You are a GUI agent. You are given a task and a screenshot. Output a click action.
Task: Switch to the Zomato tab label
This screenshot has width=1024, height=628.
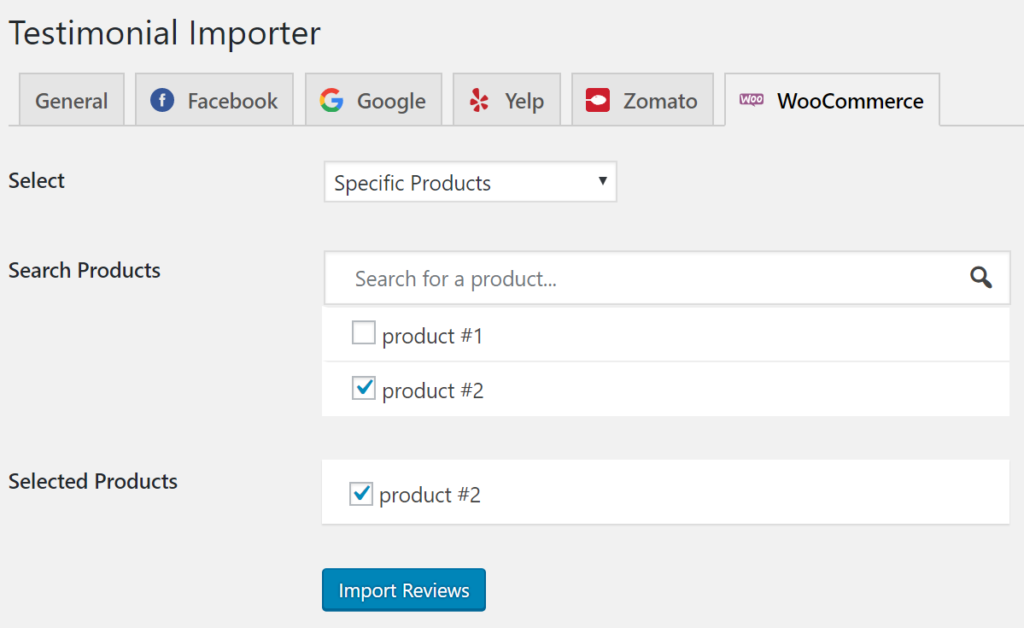(660, 101)
